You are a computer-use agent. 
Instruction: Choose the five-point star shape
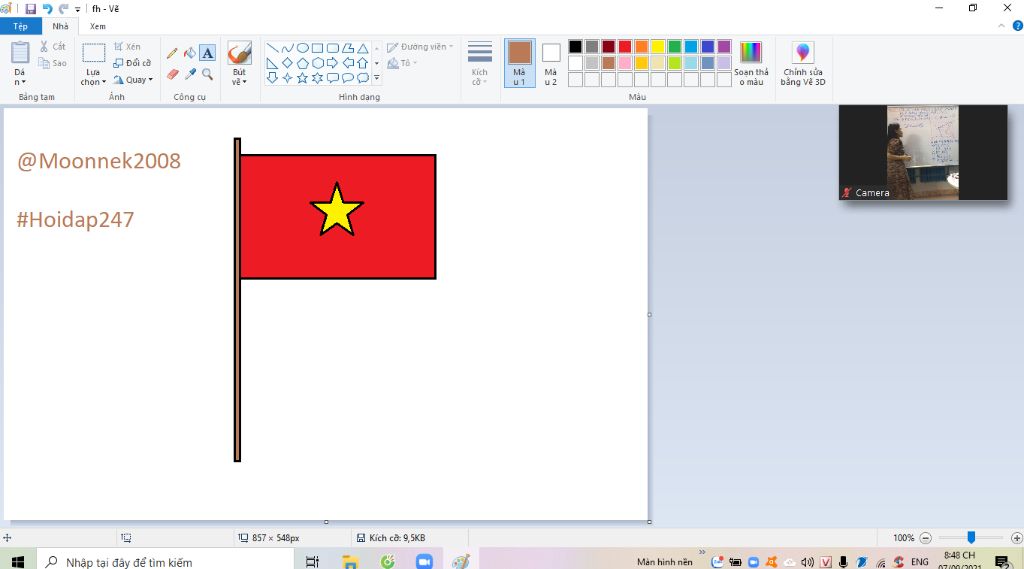[302, 78]
